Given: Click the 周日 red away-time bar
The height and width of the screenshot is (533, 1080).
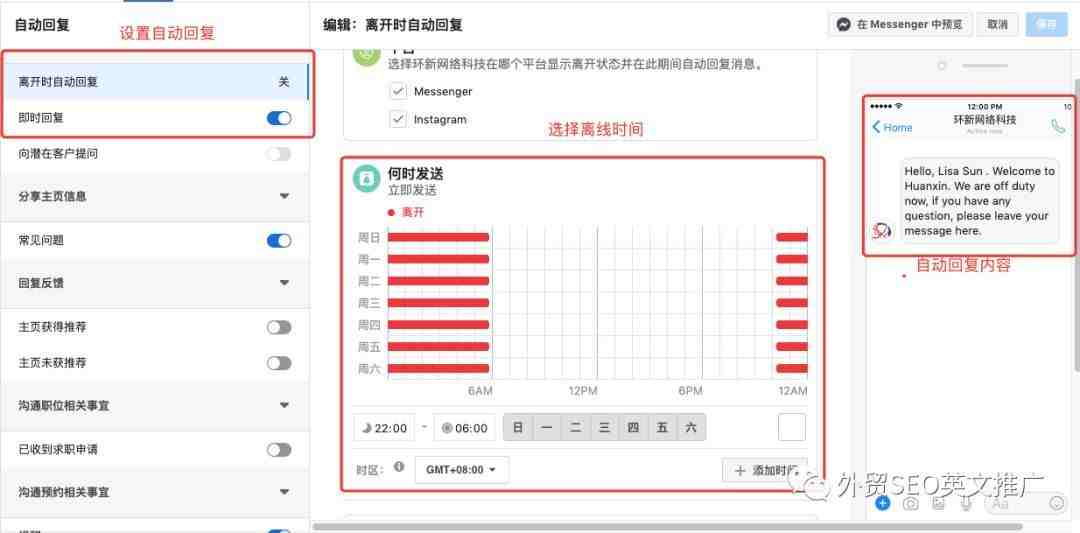Looking at the screenshot, I should [438, 238].
